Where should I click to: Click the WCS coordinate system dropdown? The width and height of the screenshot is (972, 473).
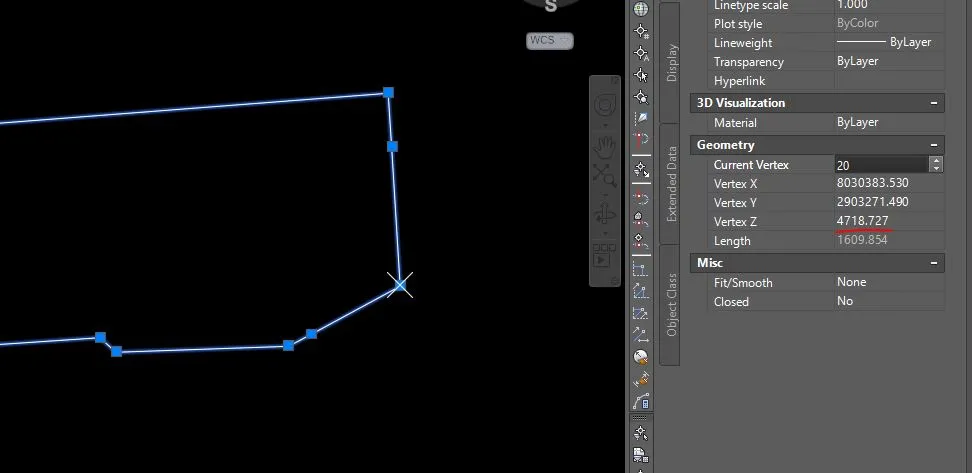[x=550, y=40]
